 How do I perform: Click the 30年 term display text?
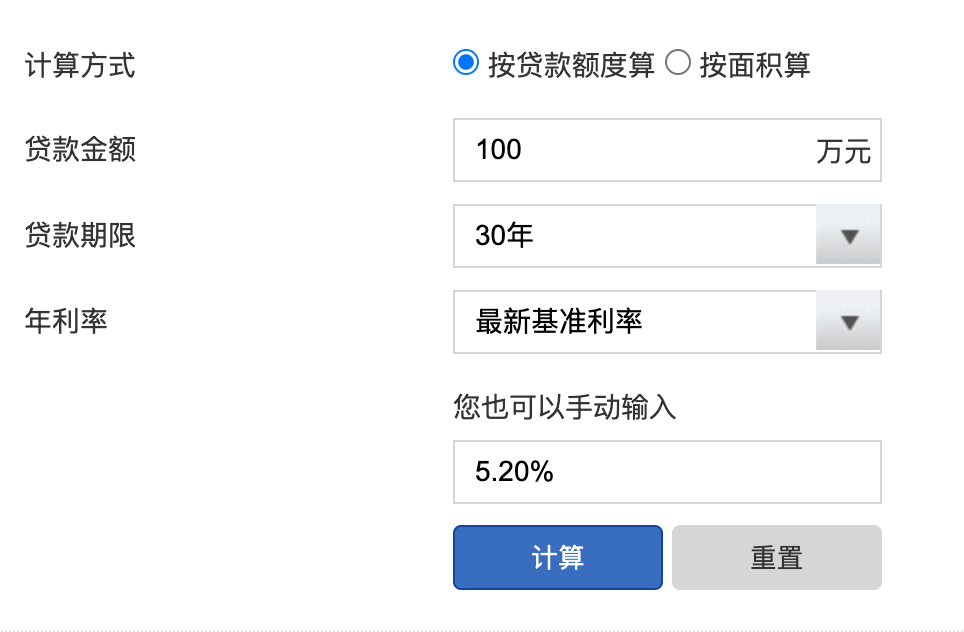(505, 236)
